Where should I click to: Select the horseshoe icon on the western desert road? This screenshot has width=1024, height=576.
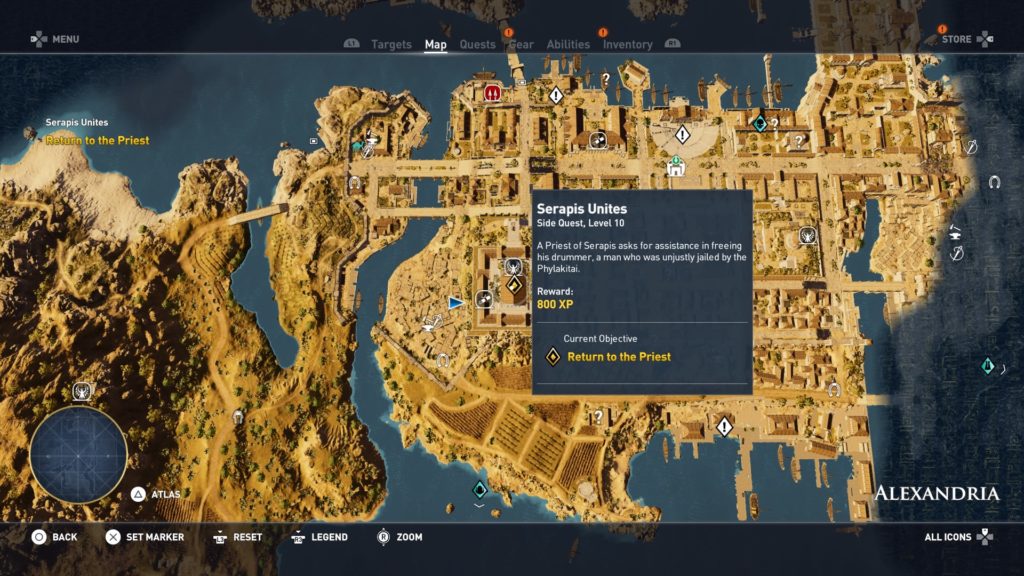238,416
